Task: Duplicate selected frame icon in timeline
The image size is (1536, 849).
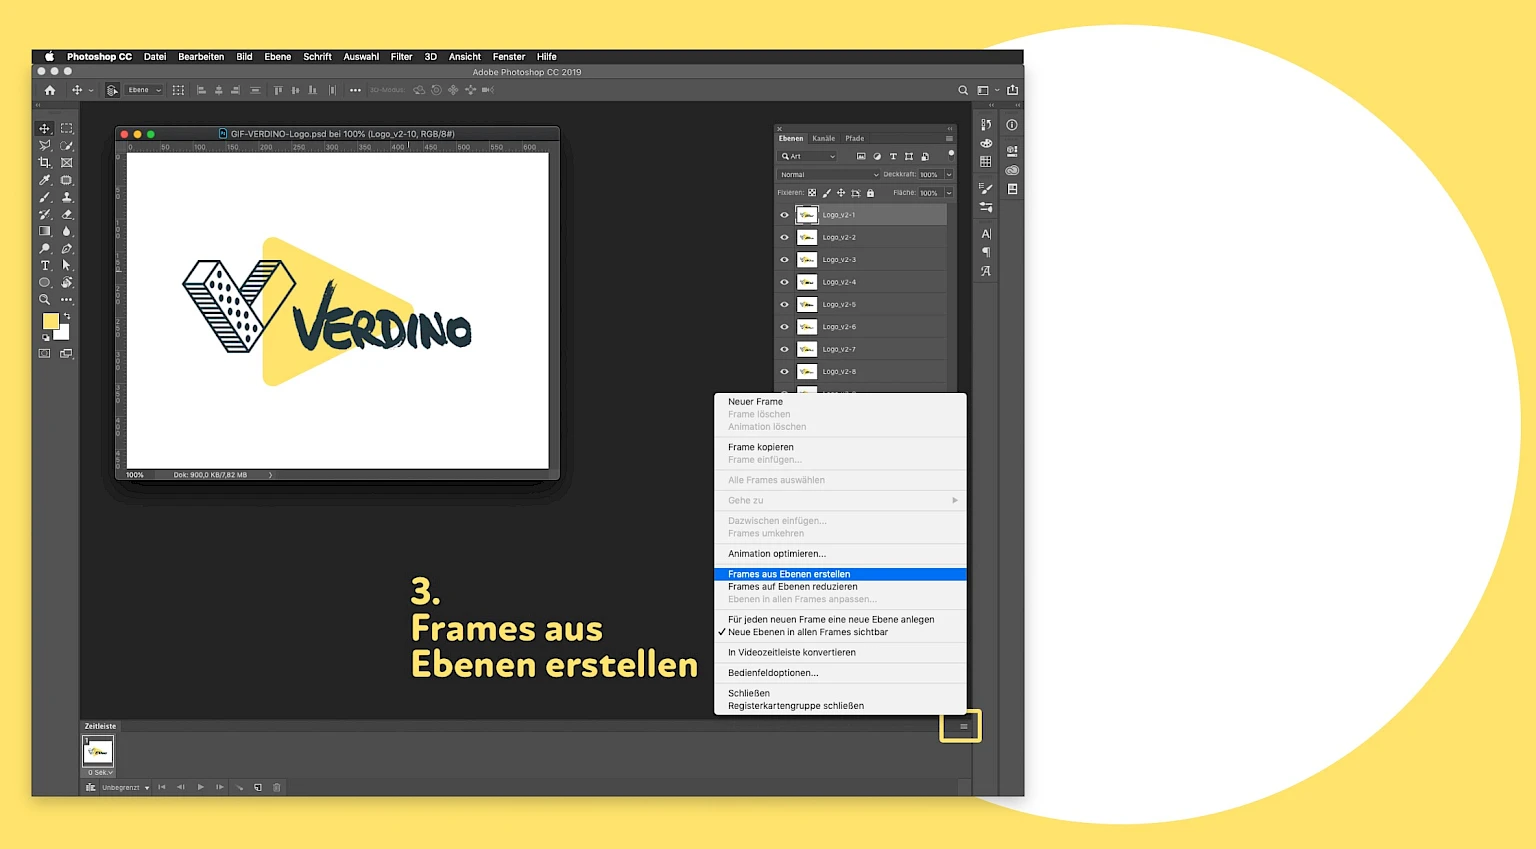Action: [x=258, y=787]
